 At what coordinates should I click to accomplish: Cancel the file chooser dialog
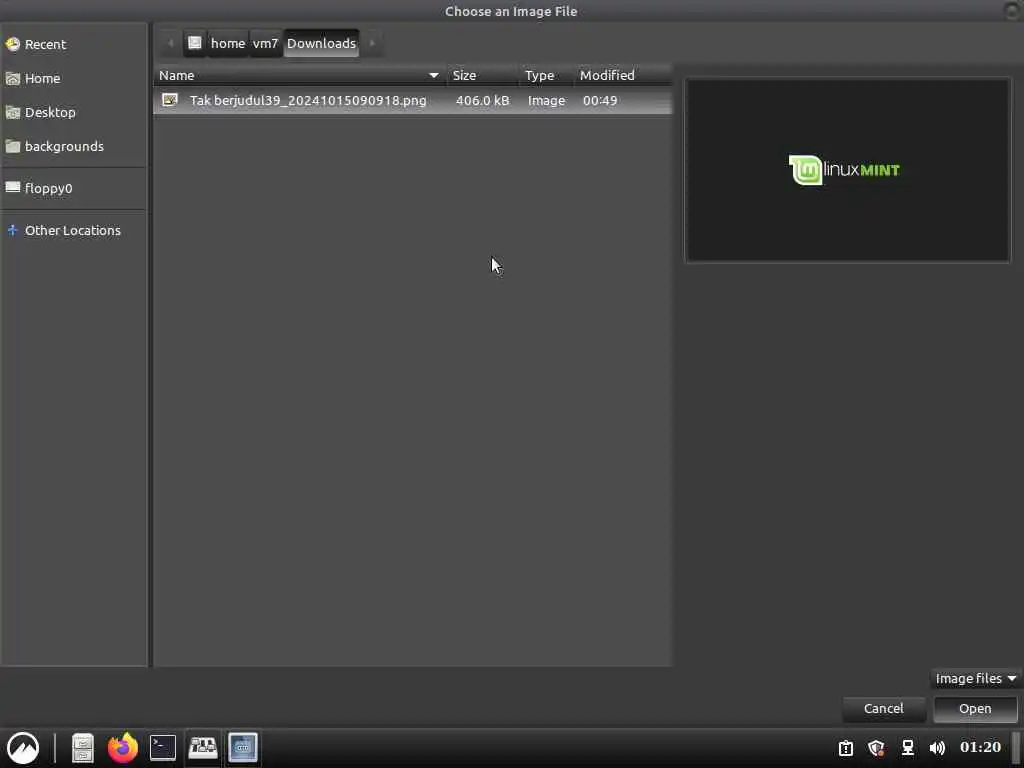tap(884, 709)
